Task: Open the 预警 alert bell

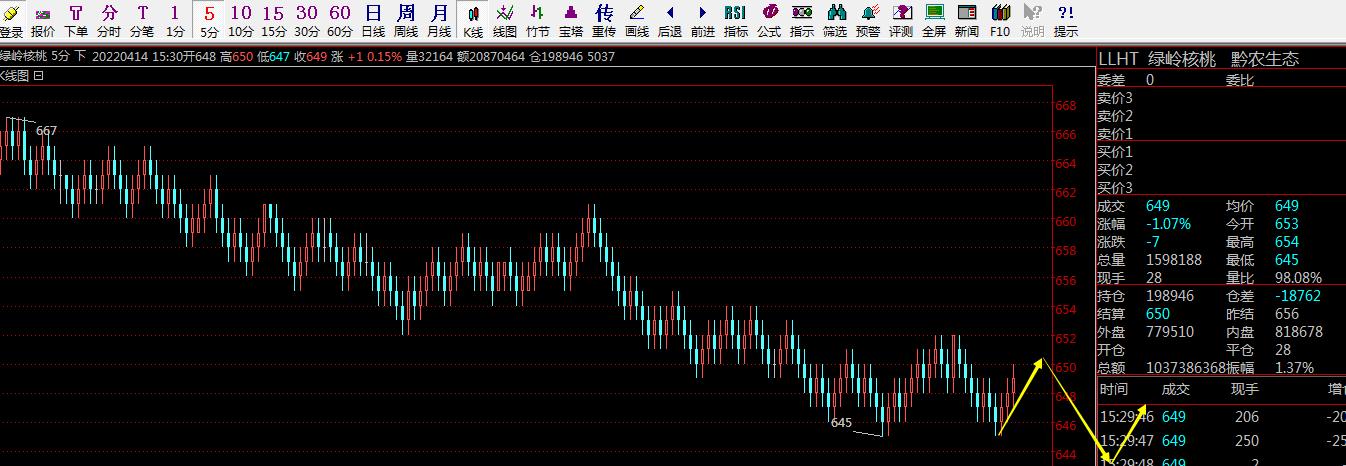Action: [x=868, y=20]
